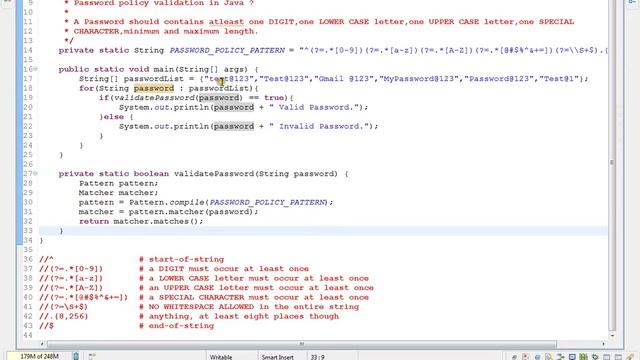
Task: Click the Writable status bar entry
Action: 221,357
